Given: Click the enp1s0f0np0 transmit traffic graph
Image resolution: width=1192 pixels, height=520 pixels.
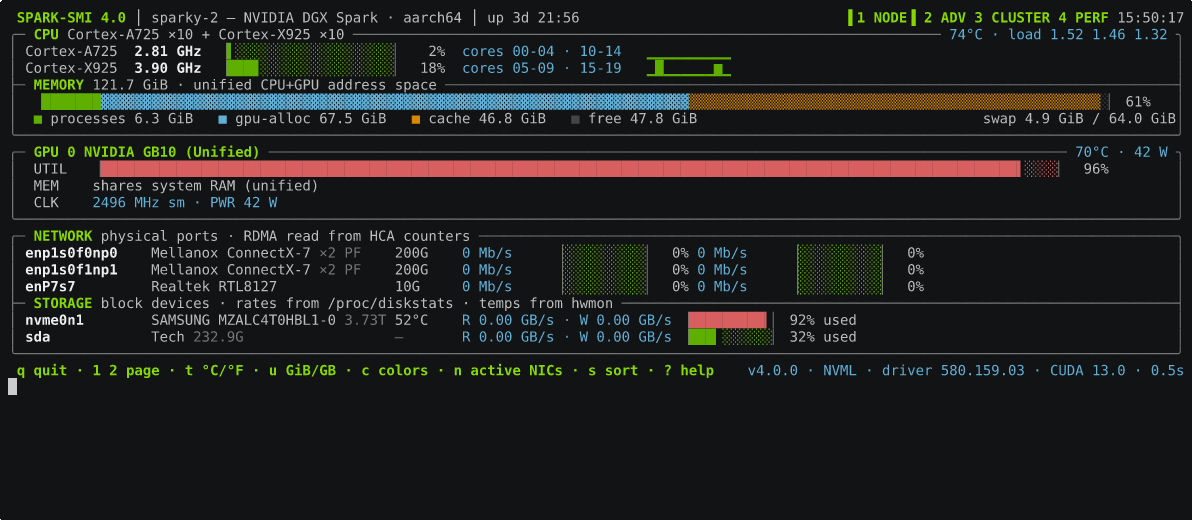Looking at the screenshot, I should click(840, 253).
